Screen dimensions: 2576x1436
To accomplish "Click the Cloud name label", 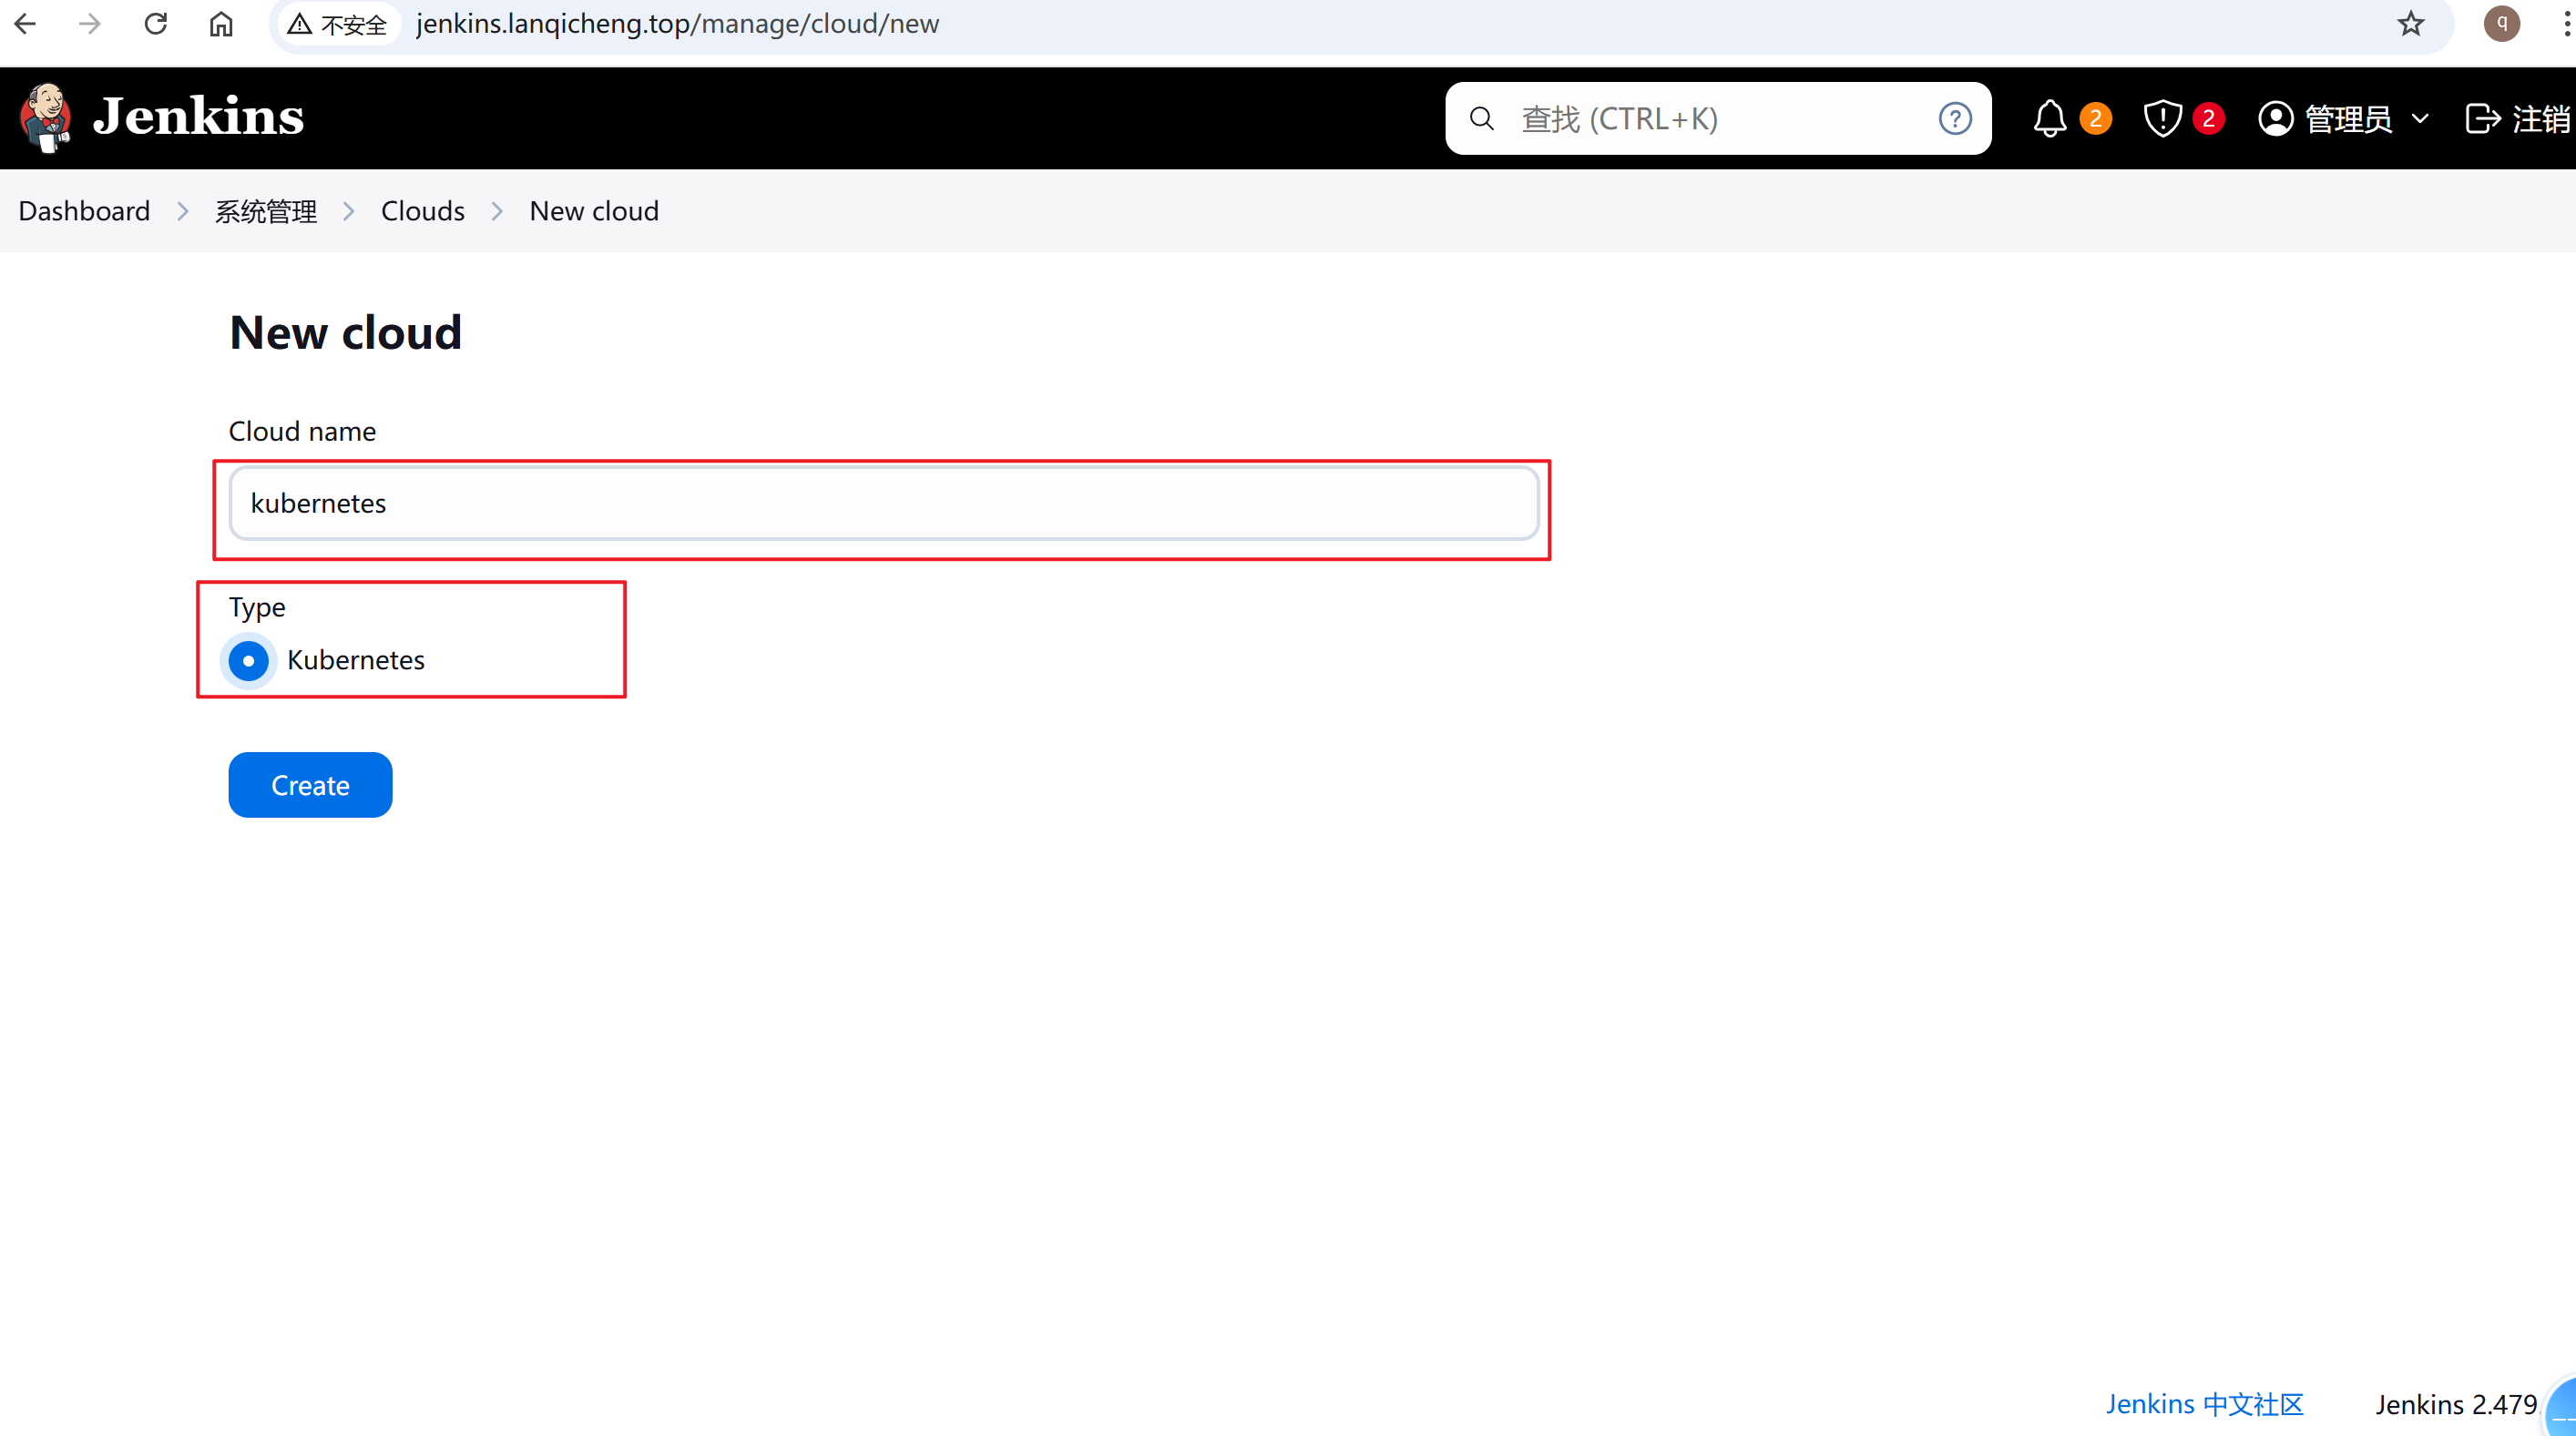I will (x=302, y=431).
